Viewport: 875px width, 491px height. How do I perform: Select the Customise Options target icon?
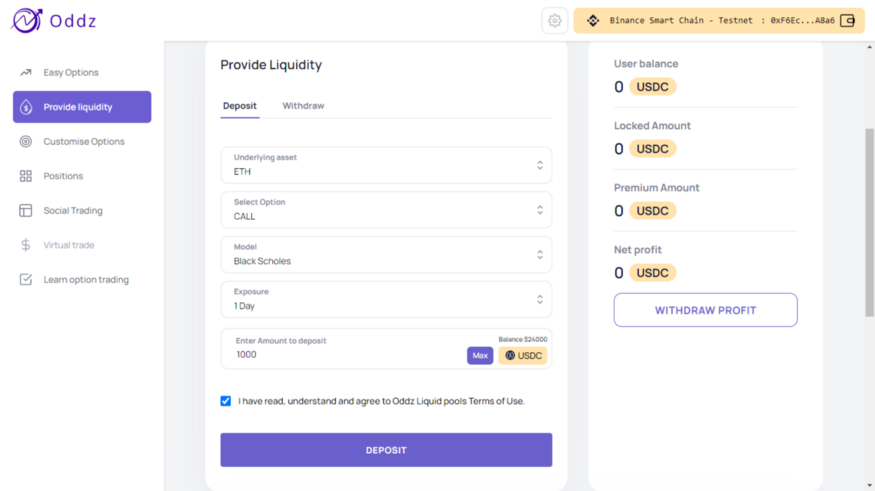click(x=26, y=142)
